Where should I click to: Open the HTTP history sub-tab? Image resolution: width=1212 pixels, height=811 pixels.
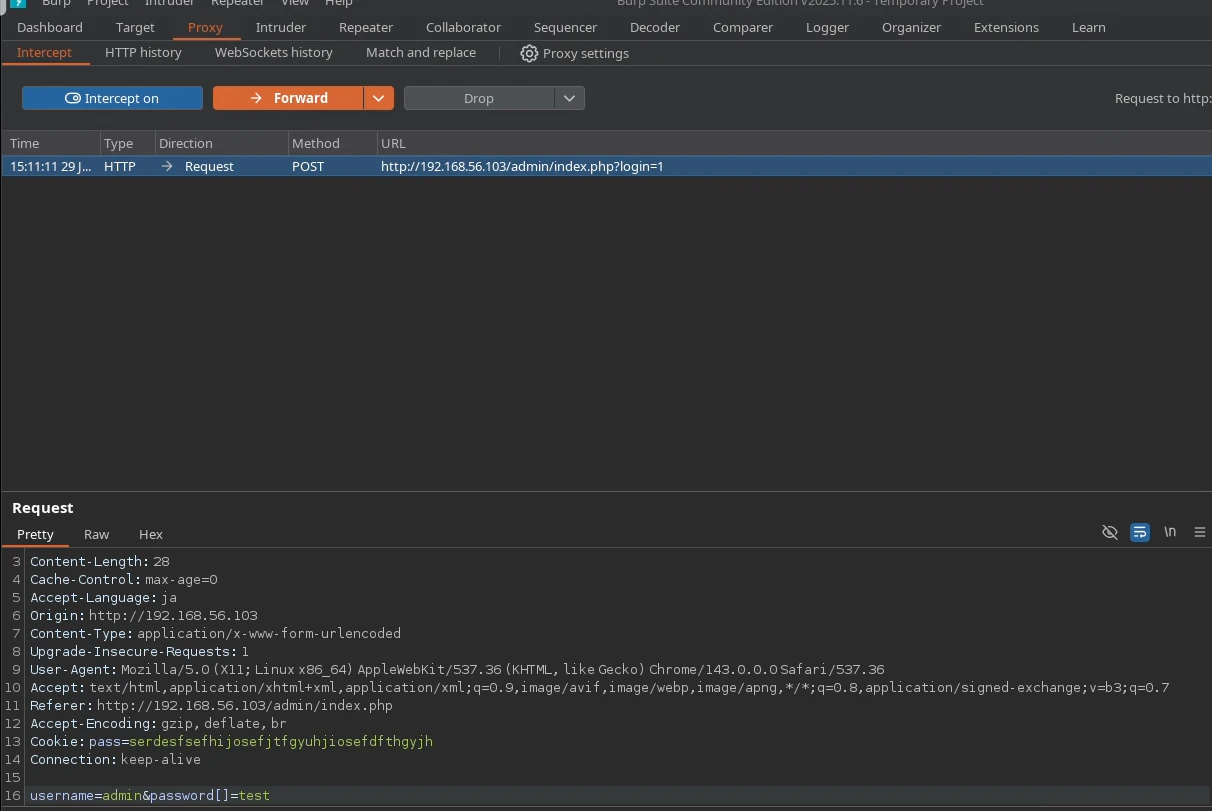click(143, 52)
